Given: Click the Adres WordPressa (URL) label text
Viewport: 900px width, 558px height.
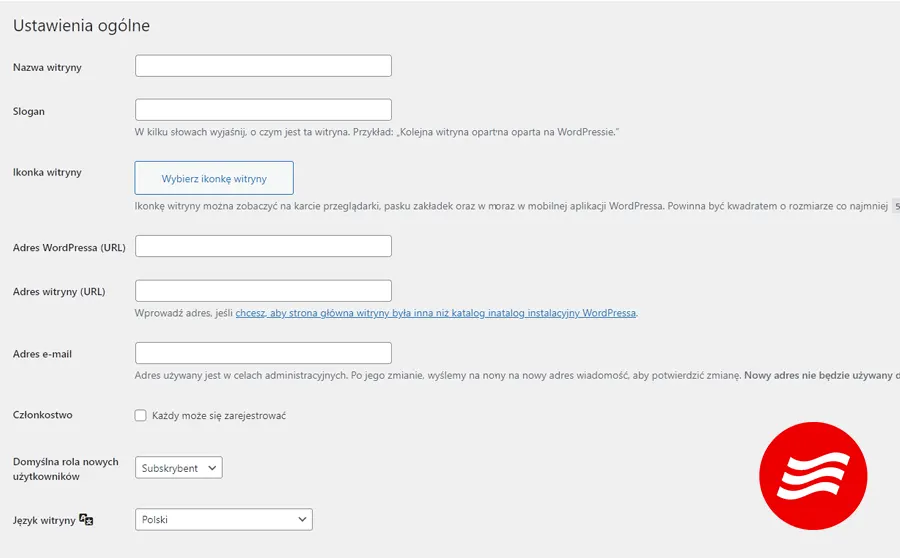Looking at the screenshot, I should coord(69,247).
